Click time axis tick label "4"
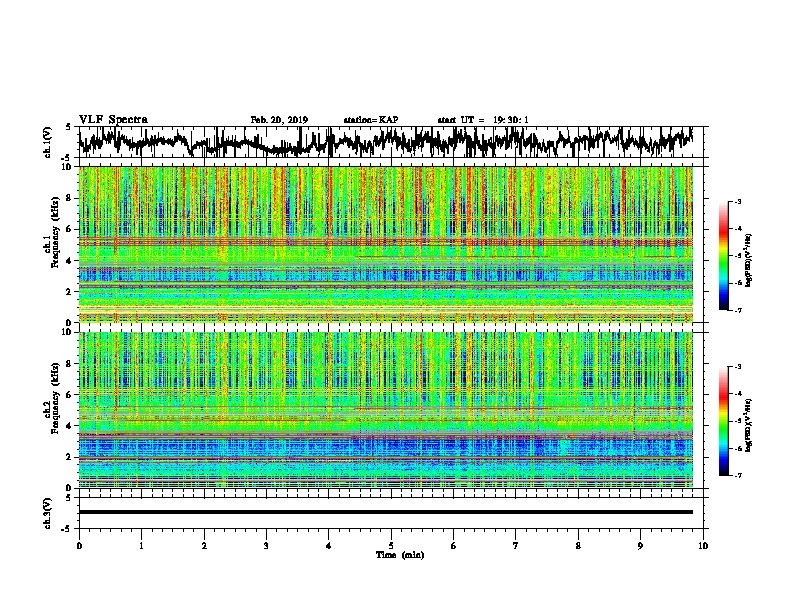 pos(329,546)
